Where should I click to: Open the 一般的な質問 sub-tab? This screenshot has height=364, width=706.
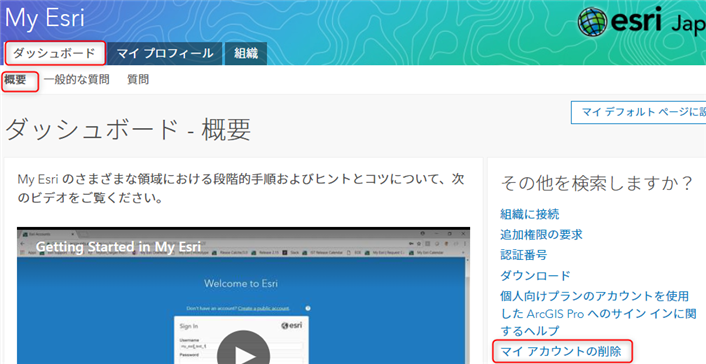coord(77,80)
